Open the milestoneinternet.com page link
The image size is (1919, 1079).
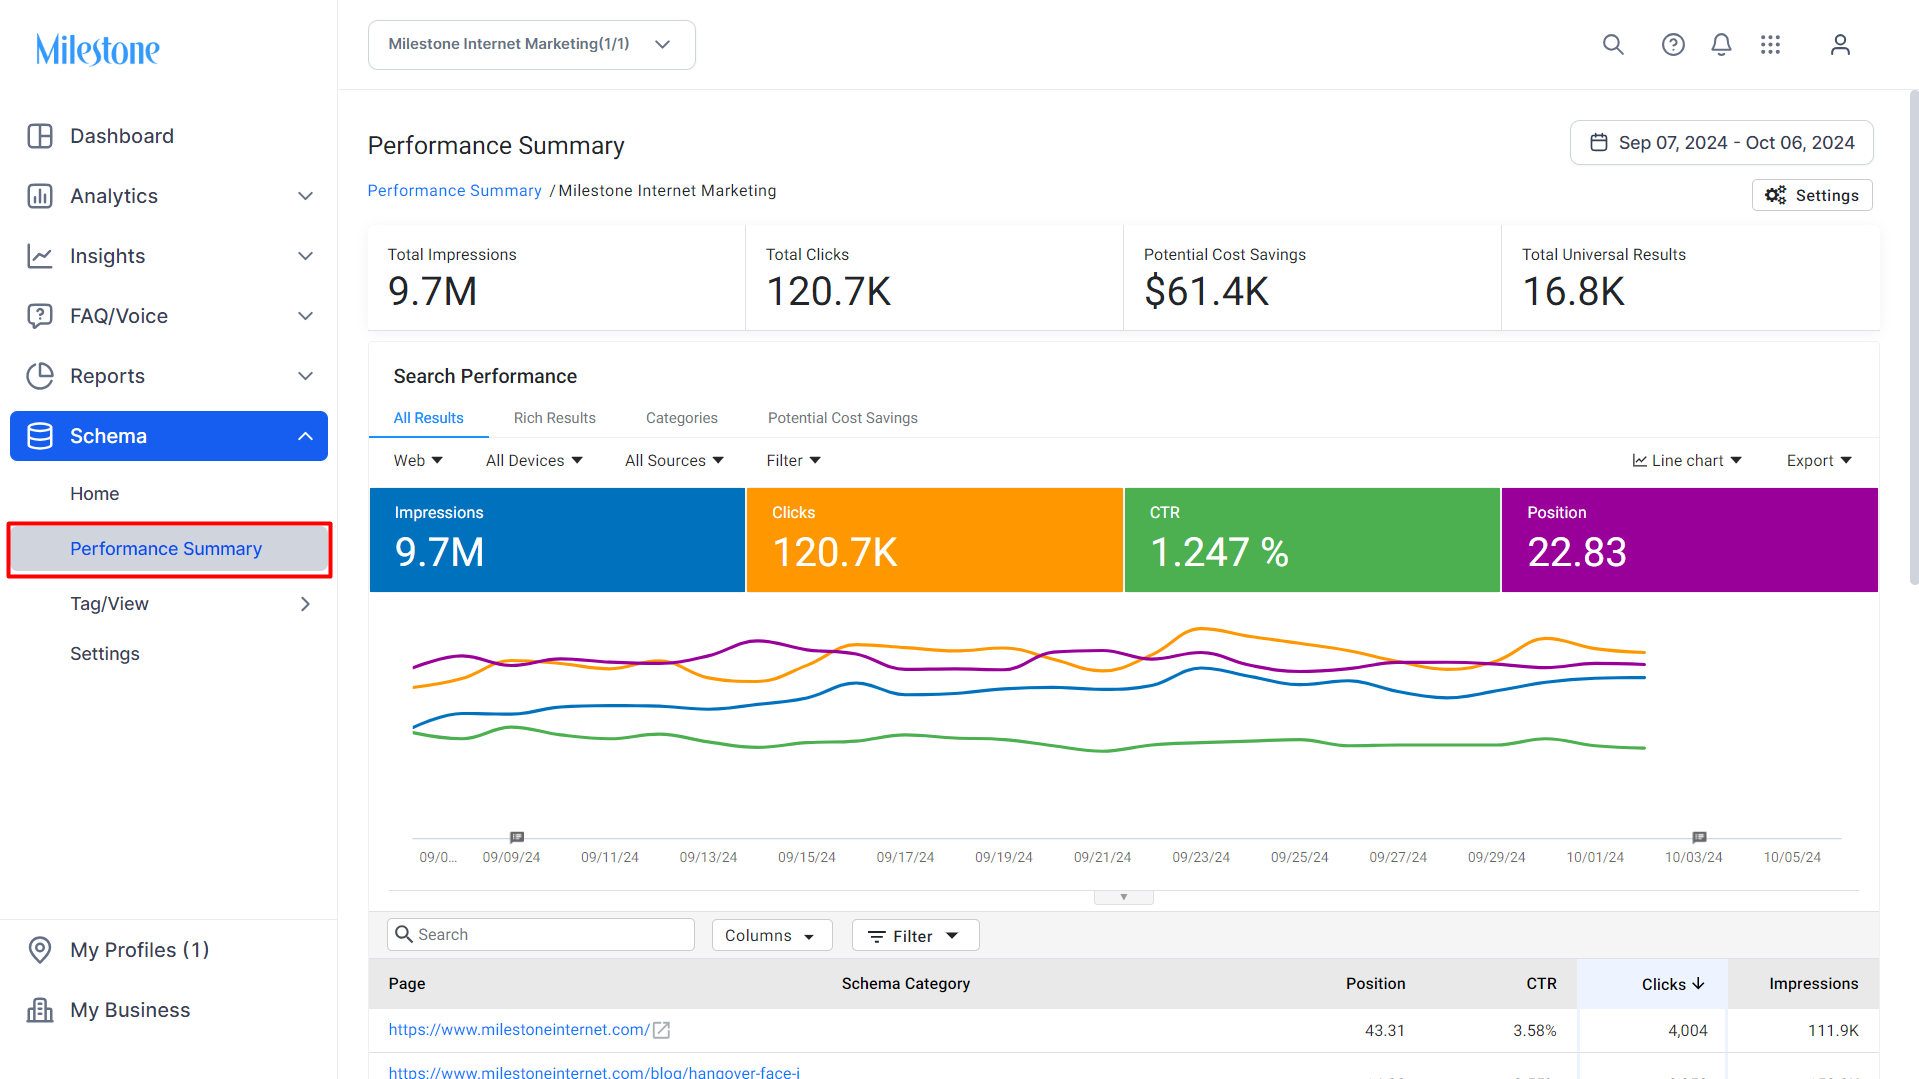coord(519,1030)
